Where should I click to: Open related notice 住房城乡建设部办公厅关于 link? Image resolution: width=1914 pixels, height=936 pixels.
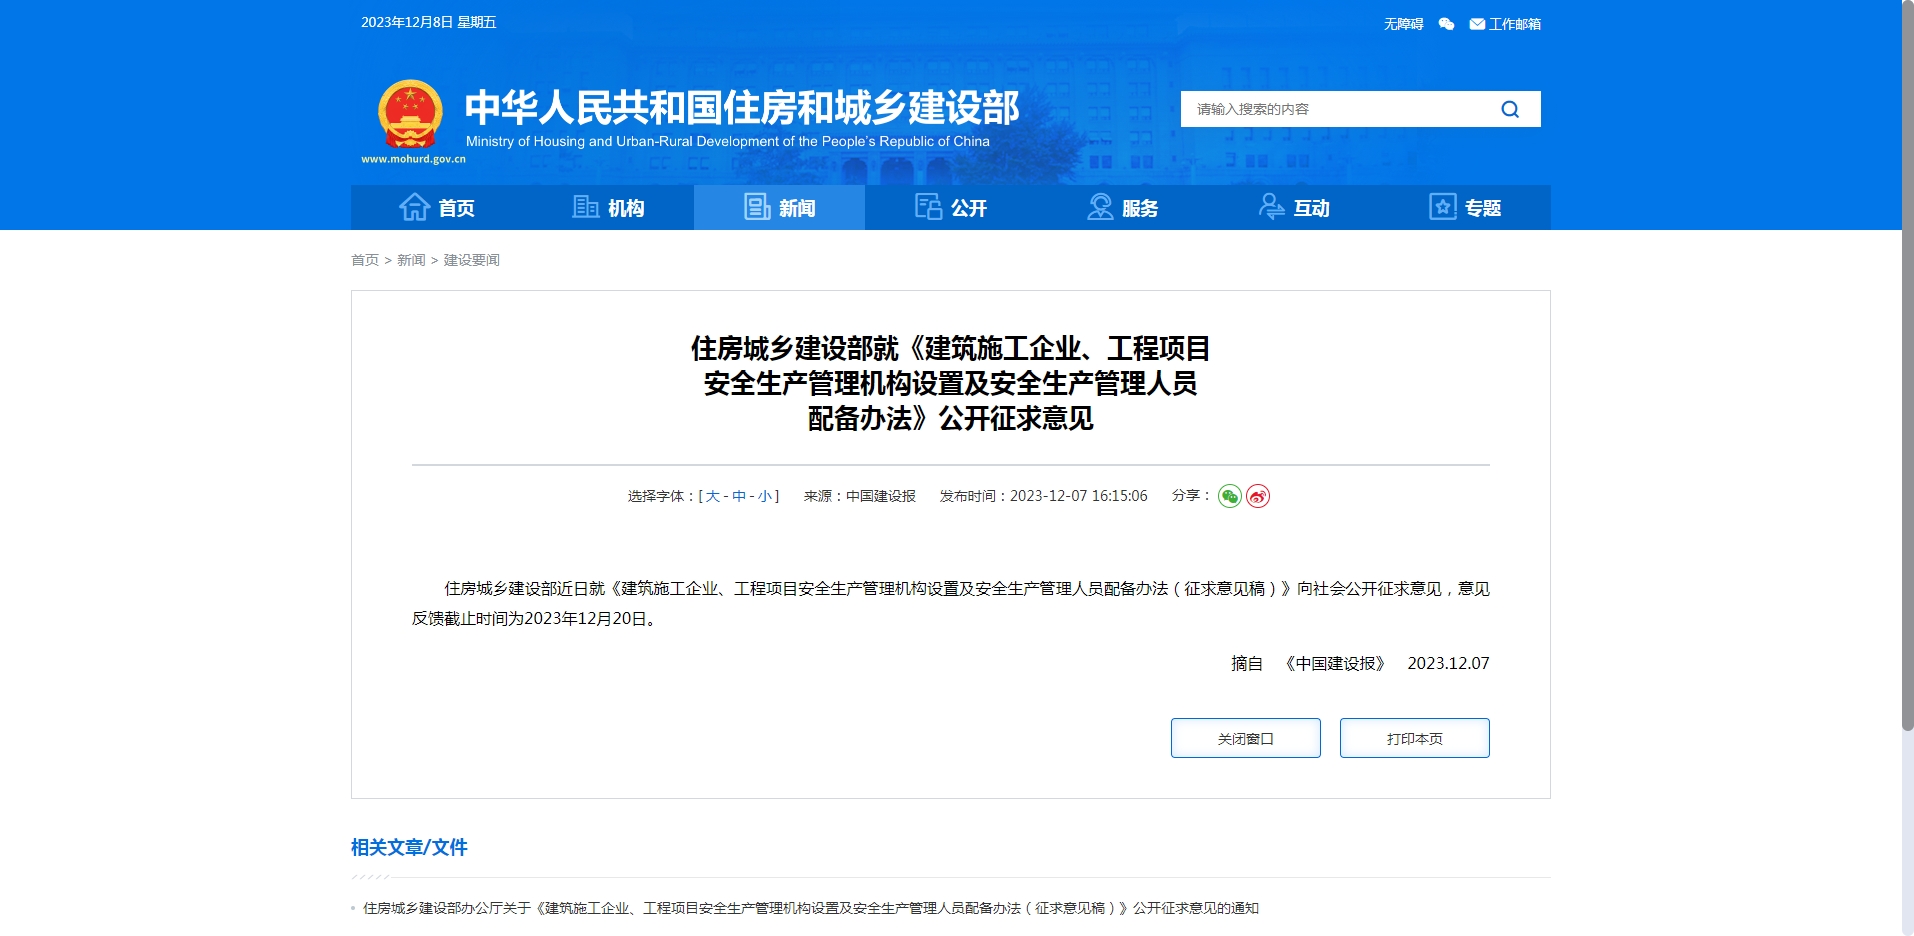coord(811,908)
